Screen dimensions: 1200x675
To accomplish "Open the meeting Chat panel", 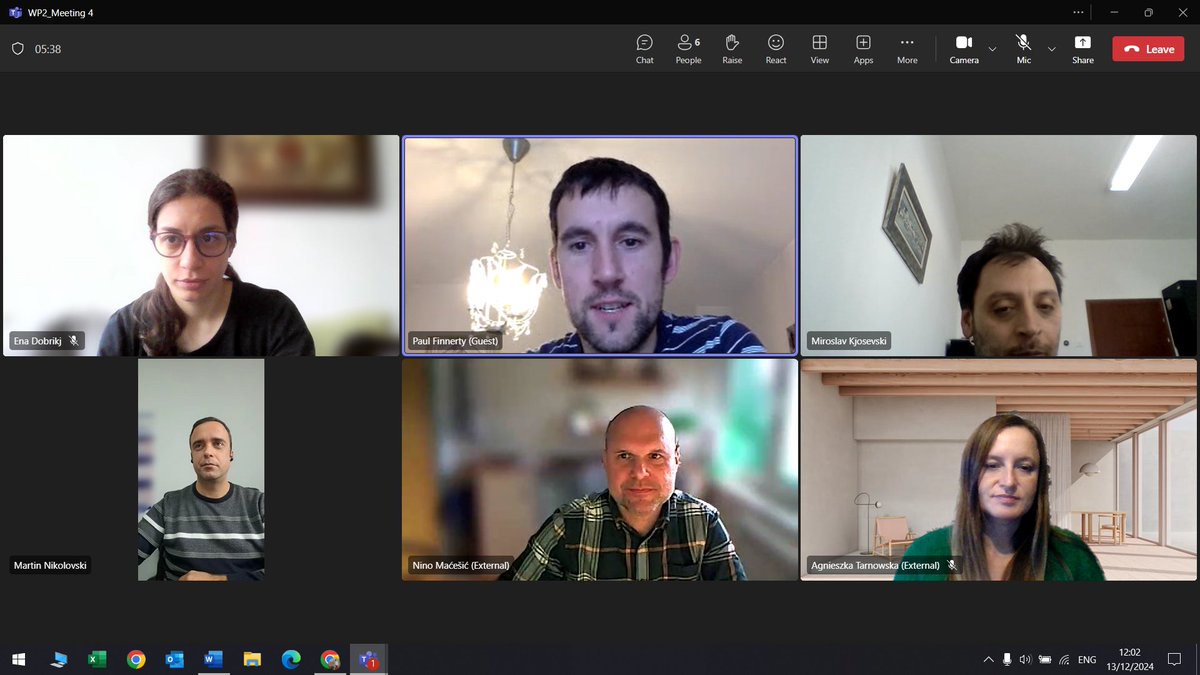I will click(x=645, y=48).
